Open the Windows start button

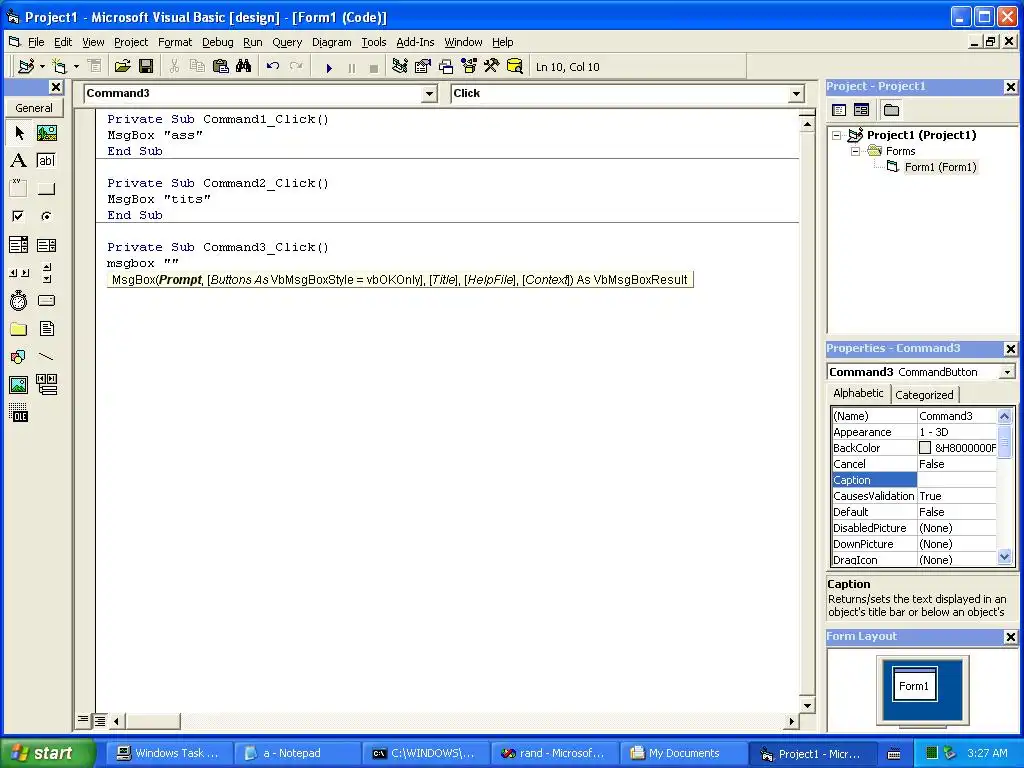(46, 753)
